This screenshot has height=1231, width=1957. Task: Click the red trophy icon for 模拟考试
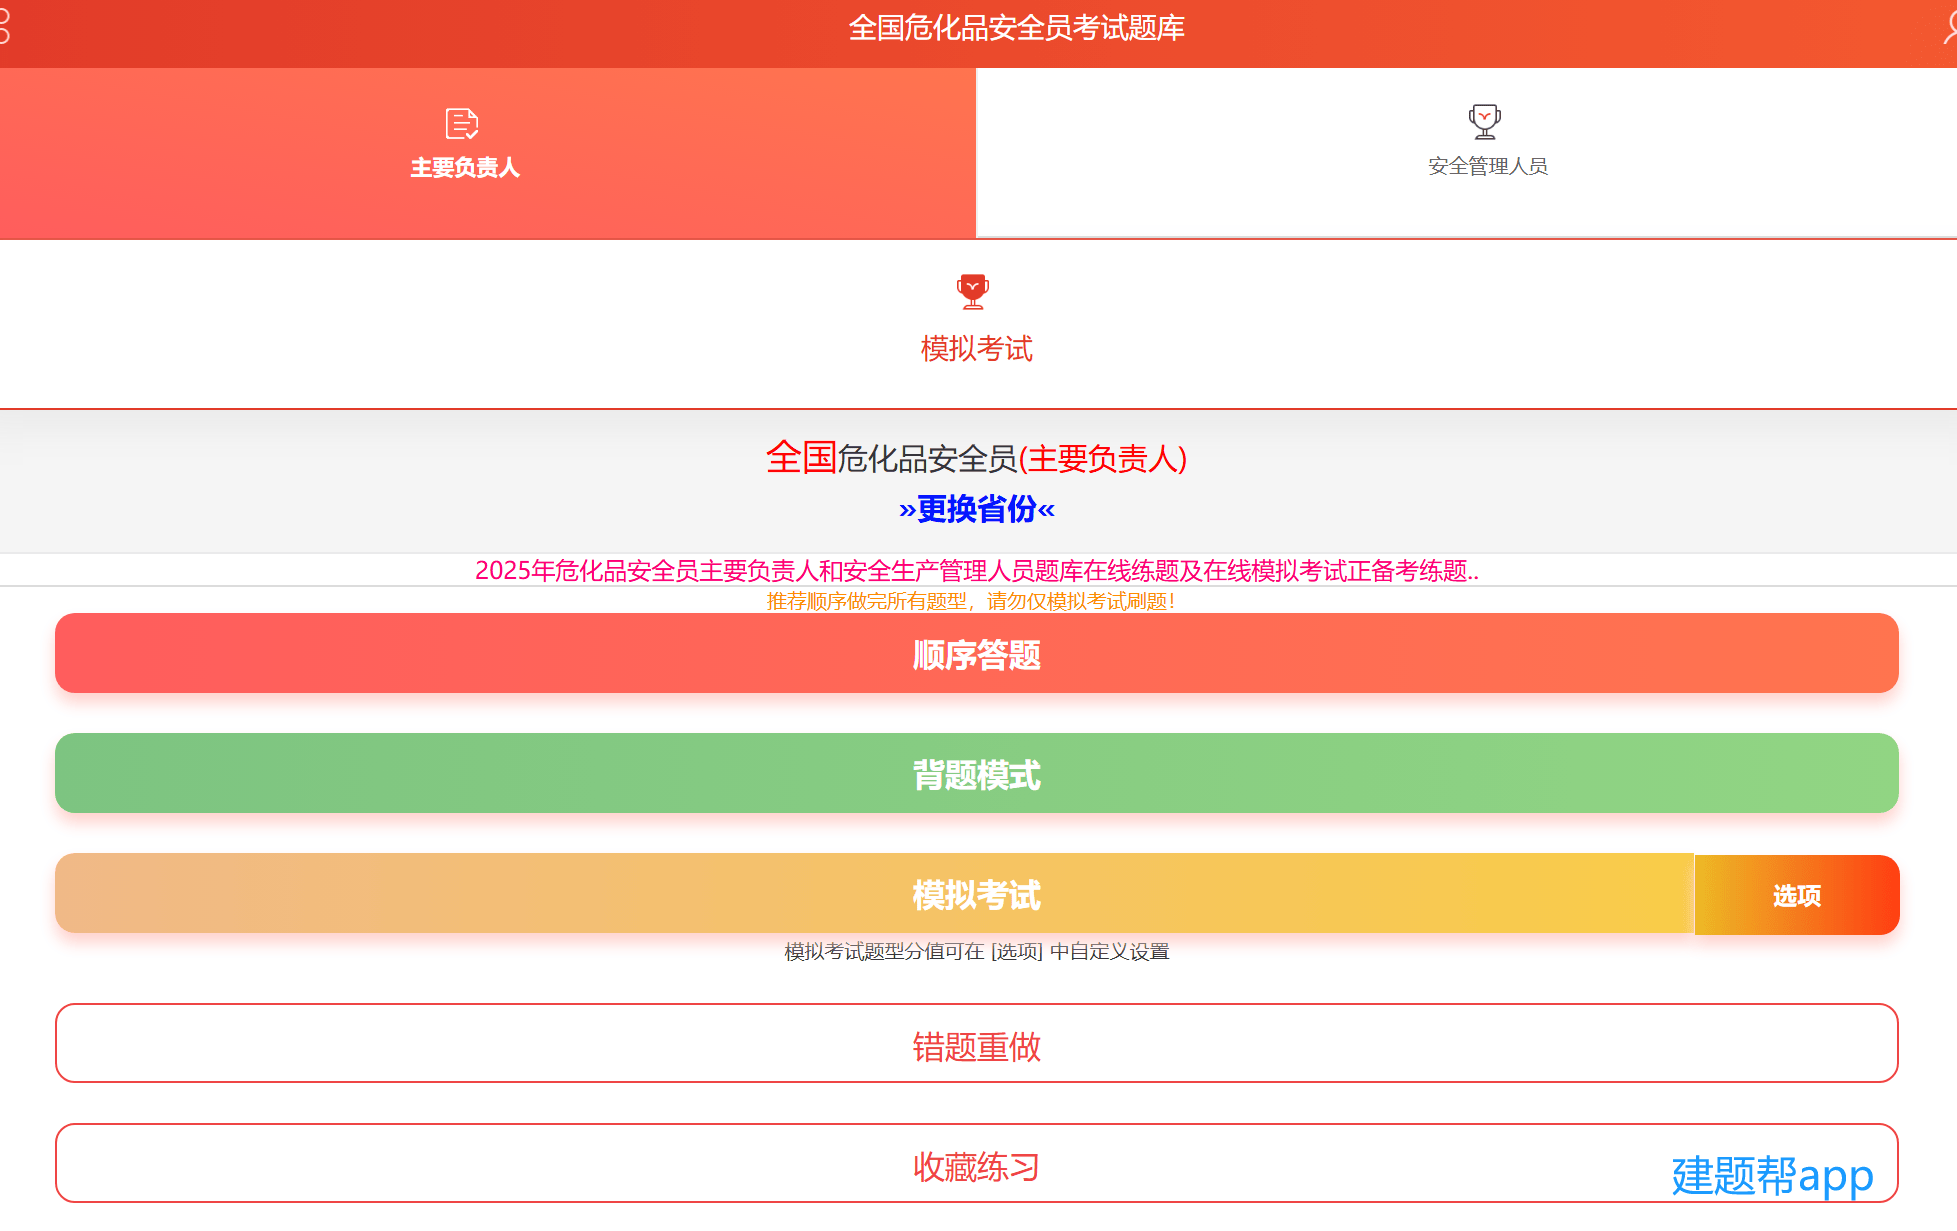973,292
